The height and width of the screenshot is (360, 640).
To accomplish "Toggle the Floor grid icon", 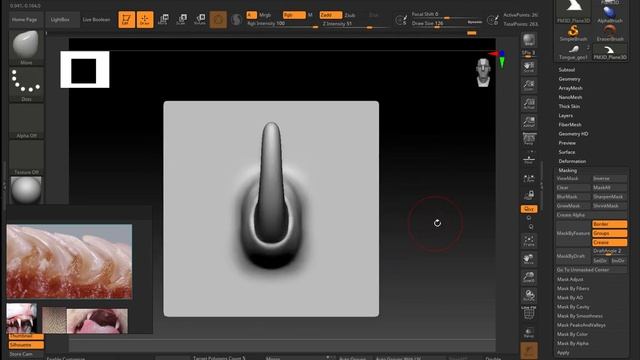I will 529,158.
